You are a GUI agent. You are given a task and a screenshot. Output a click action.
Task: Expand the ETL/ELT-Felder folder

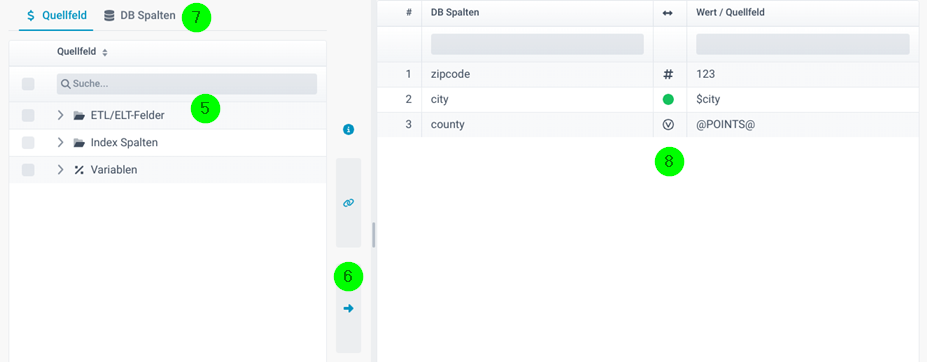(x=60, y=115)
